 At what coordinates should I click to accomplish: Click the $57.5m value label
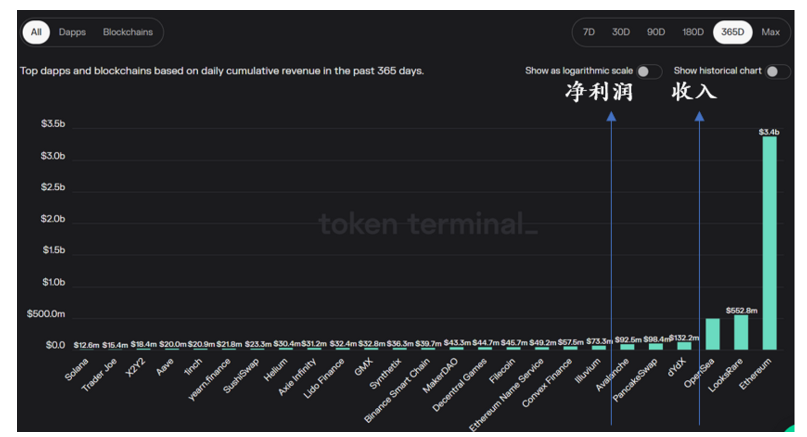(x=571, y=342)
